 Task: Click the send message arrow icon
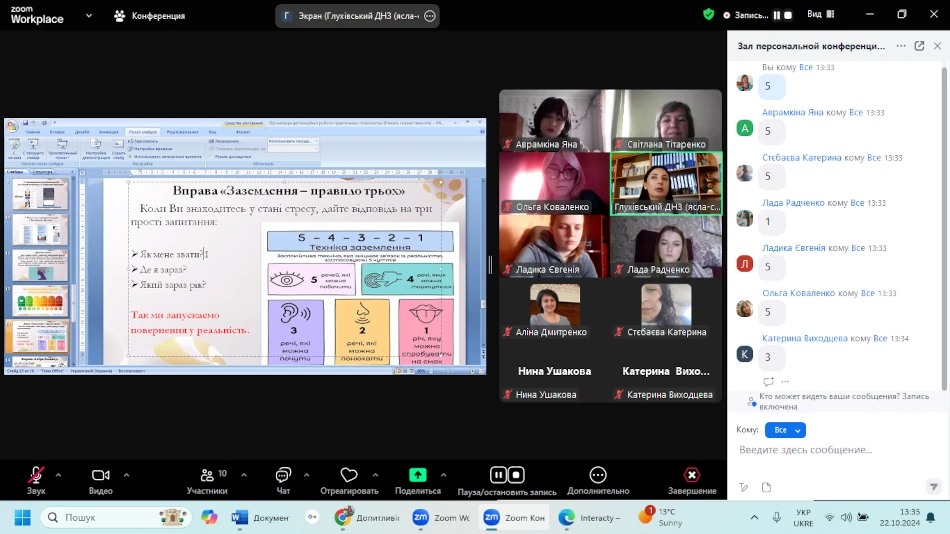pos(934,487)
